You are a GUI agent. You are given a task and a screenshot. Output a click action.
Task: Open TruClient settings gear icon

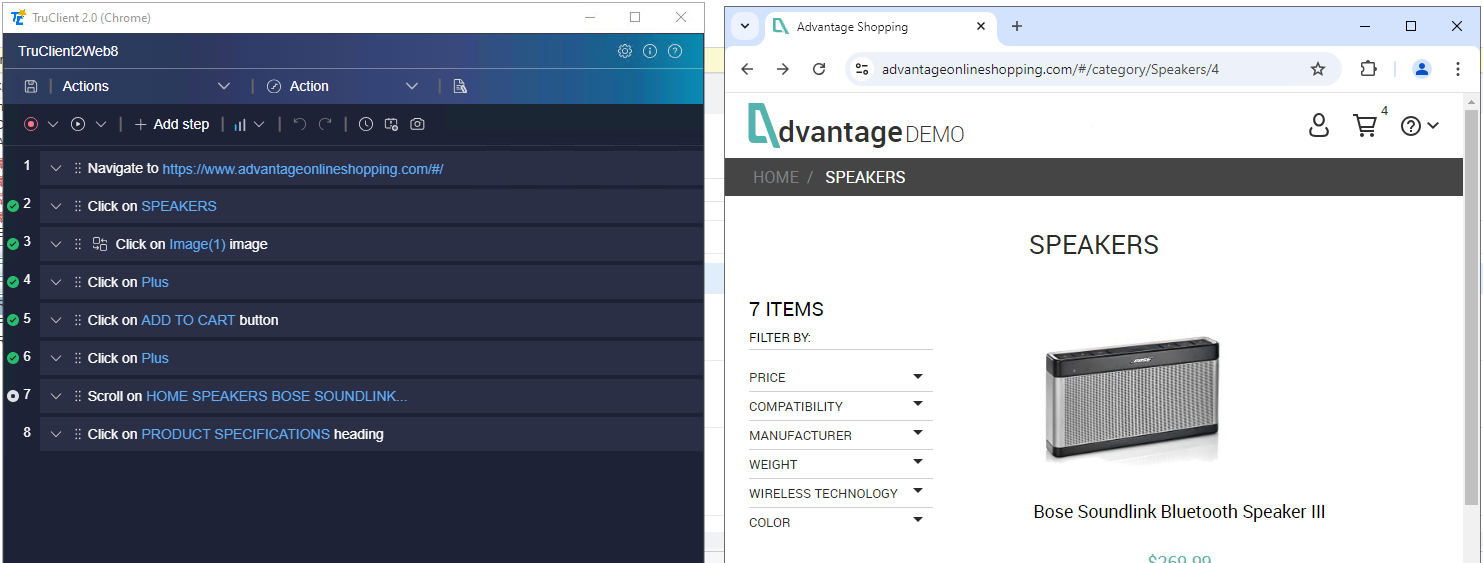tap(625, 51)
